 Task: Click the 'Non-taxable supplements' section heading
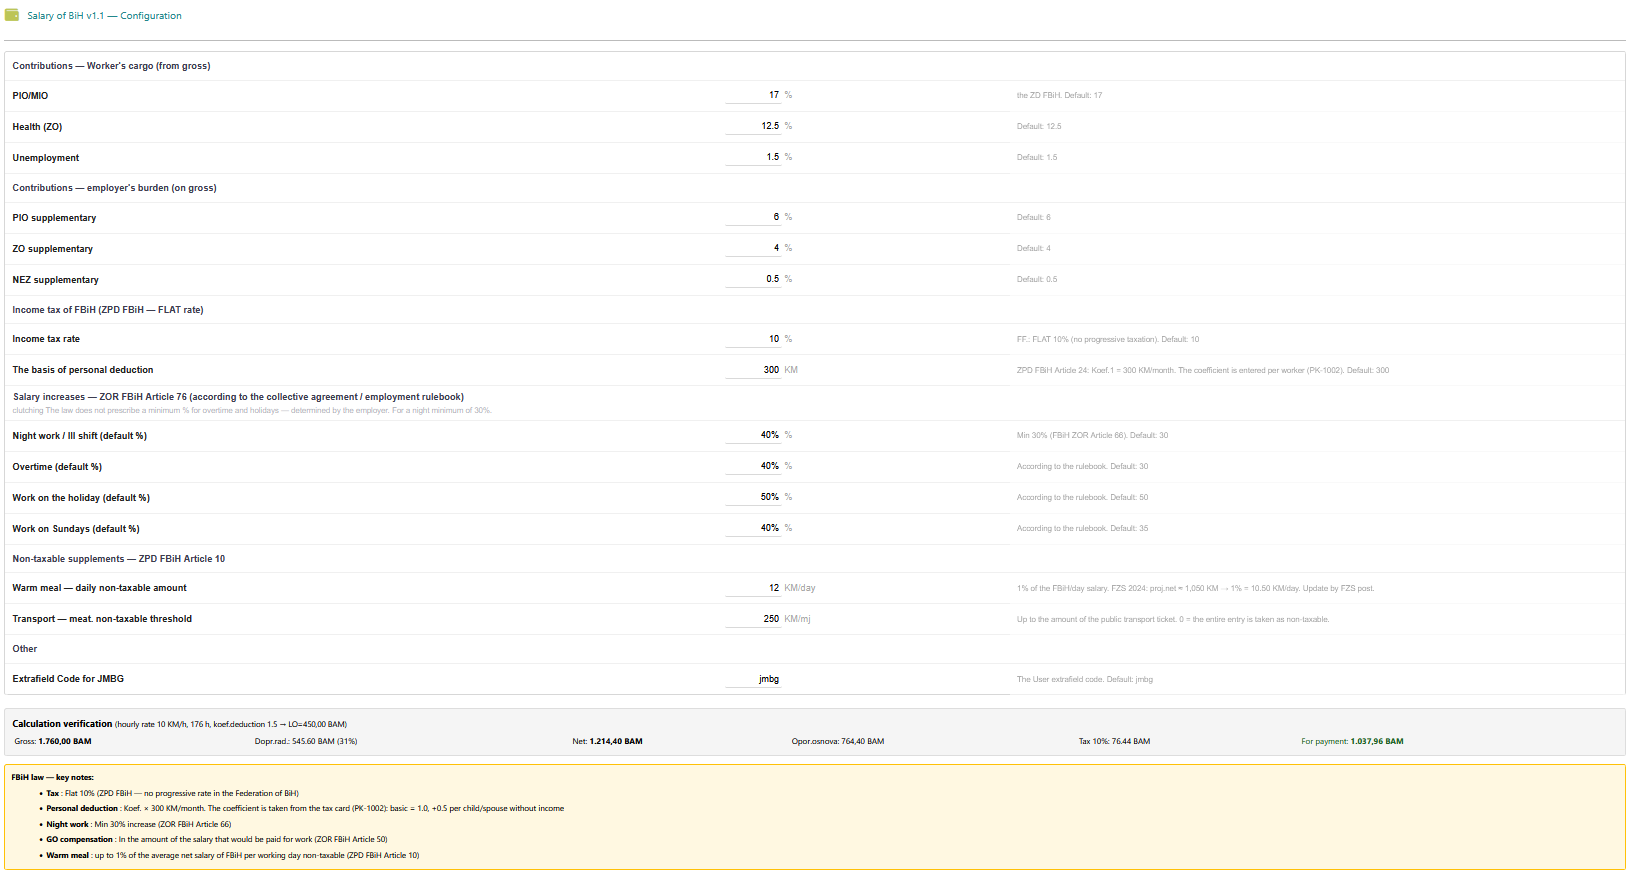click(x=119, y=559)
